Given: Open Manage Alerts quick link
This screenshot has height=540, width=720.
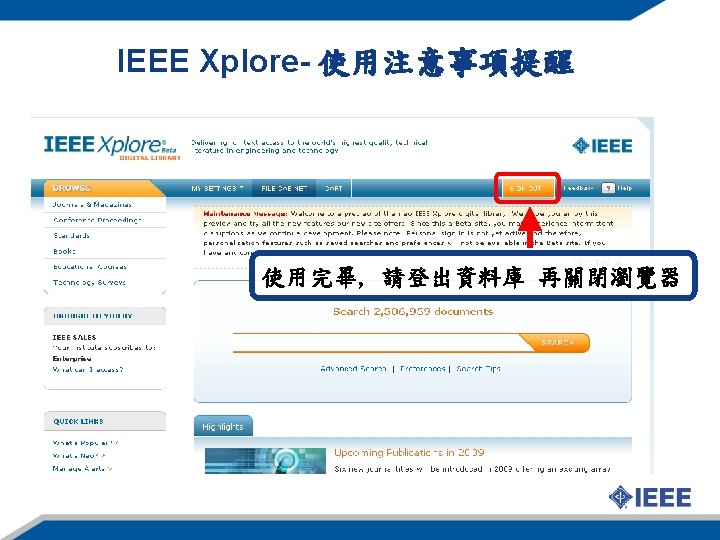Looking at the screenshot, I should click(x=82, y=469).
